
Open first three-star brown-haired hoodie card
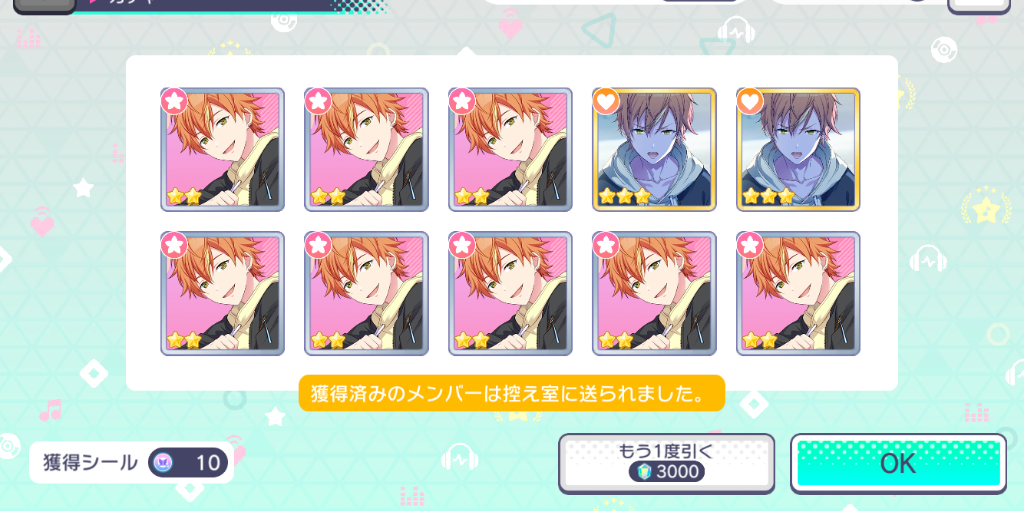pyautogui.click(x=654, y=150)
